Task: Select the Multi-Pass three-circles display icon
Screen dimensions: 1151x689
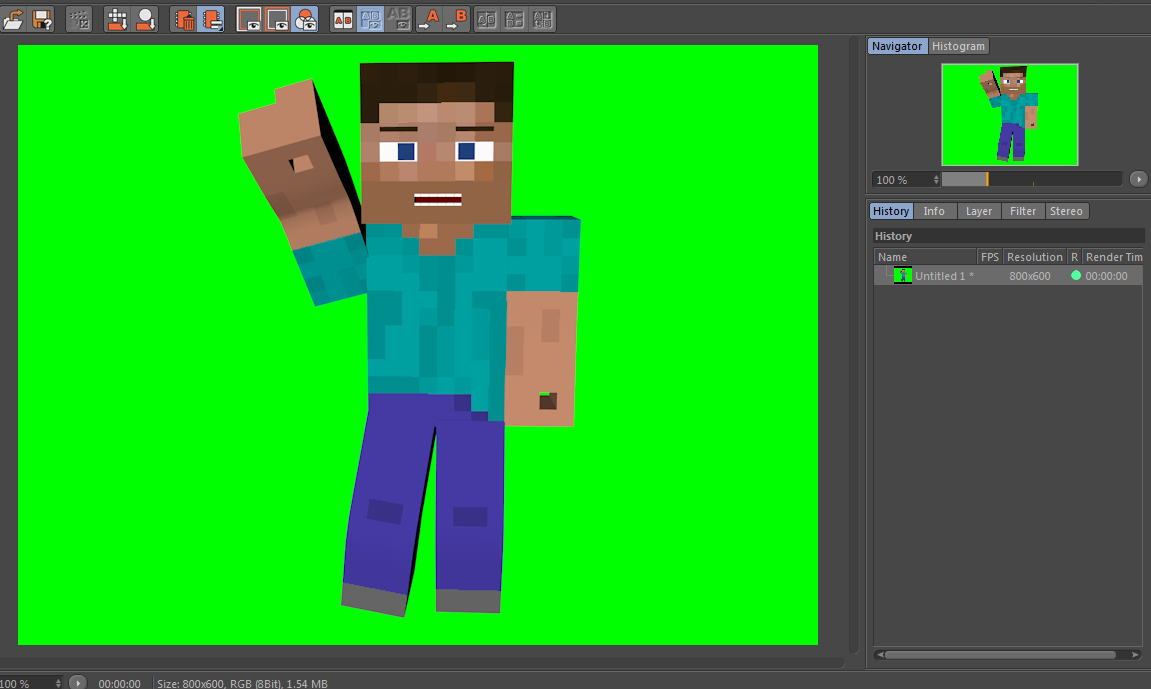Action: point(305,19)
